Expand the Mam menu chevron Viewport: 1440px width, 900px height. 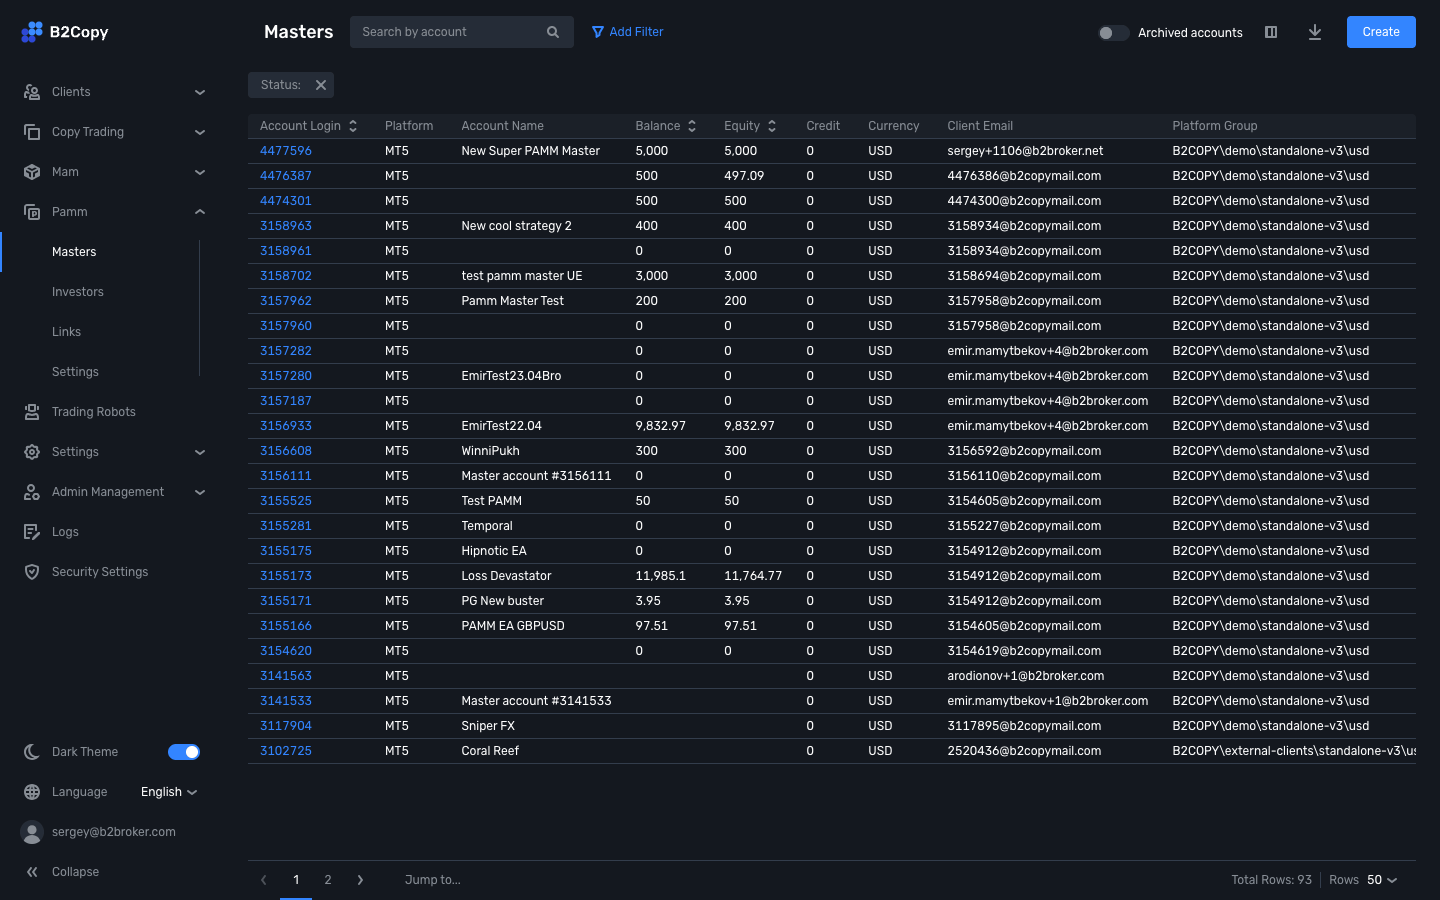click(200, 172)
